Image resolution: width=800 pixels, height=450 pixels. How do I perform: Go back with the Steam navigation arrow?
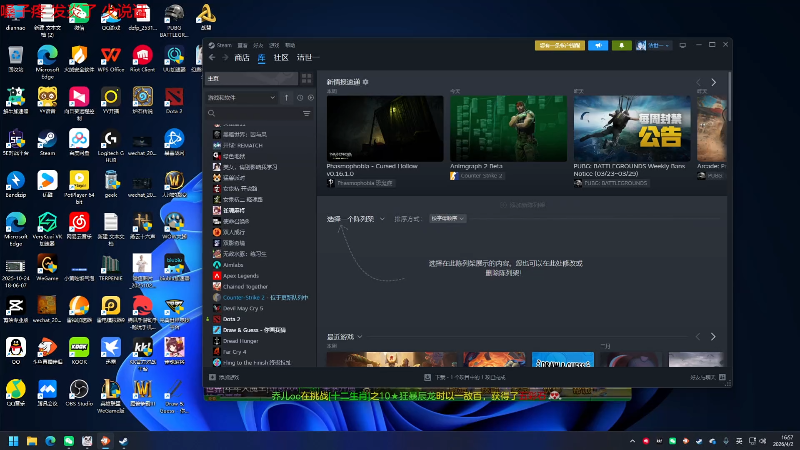[212, 58]
